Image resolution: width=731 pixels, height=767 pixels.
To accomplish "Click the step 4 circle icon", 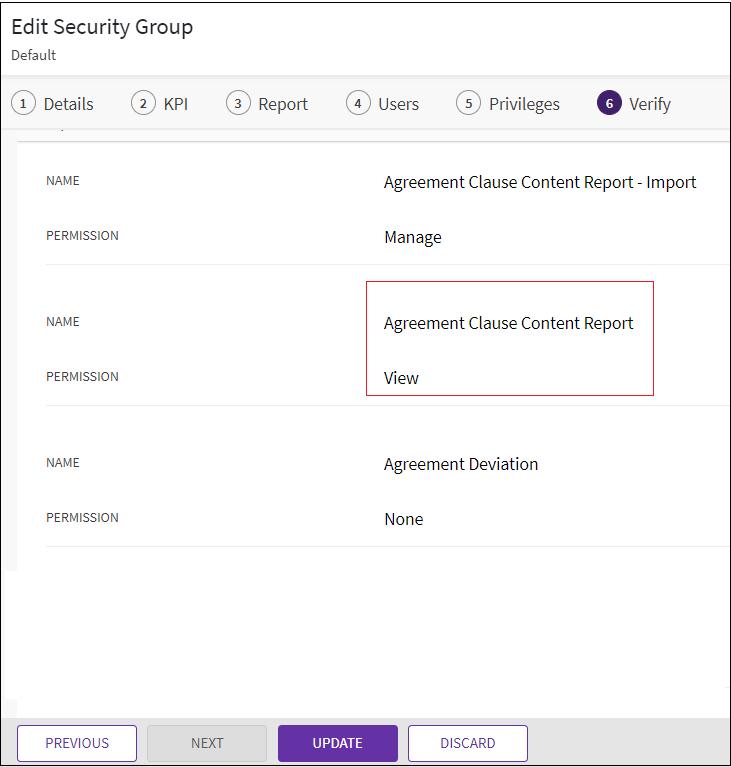I will (x=358, y=103).
